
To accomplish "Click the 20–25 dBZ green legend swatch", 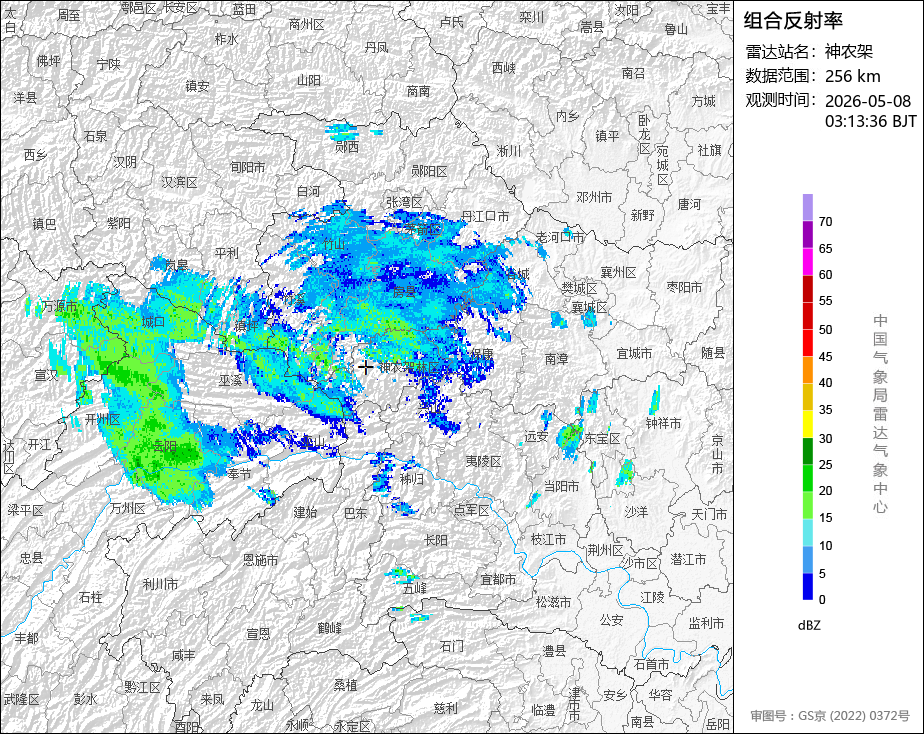I will [x=807, y=478].
